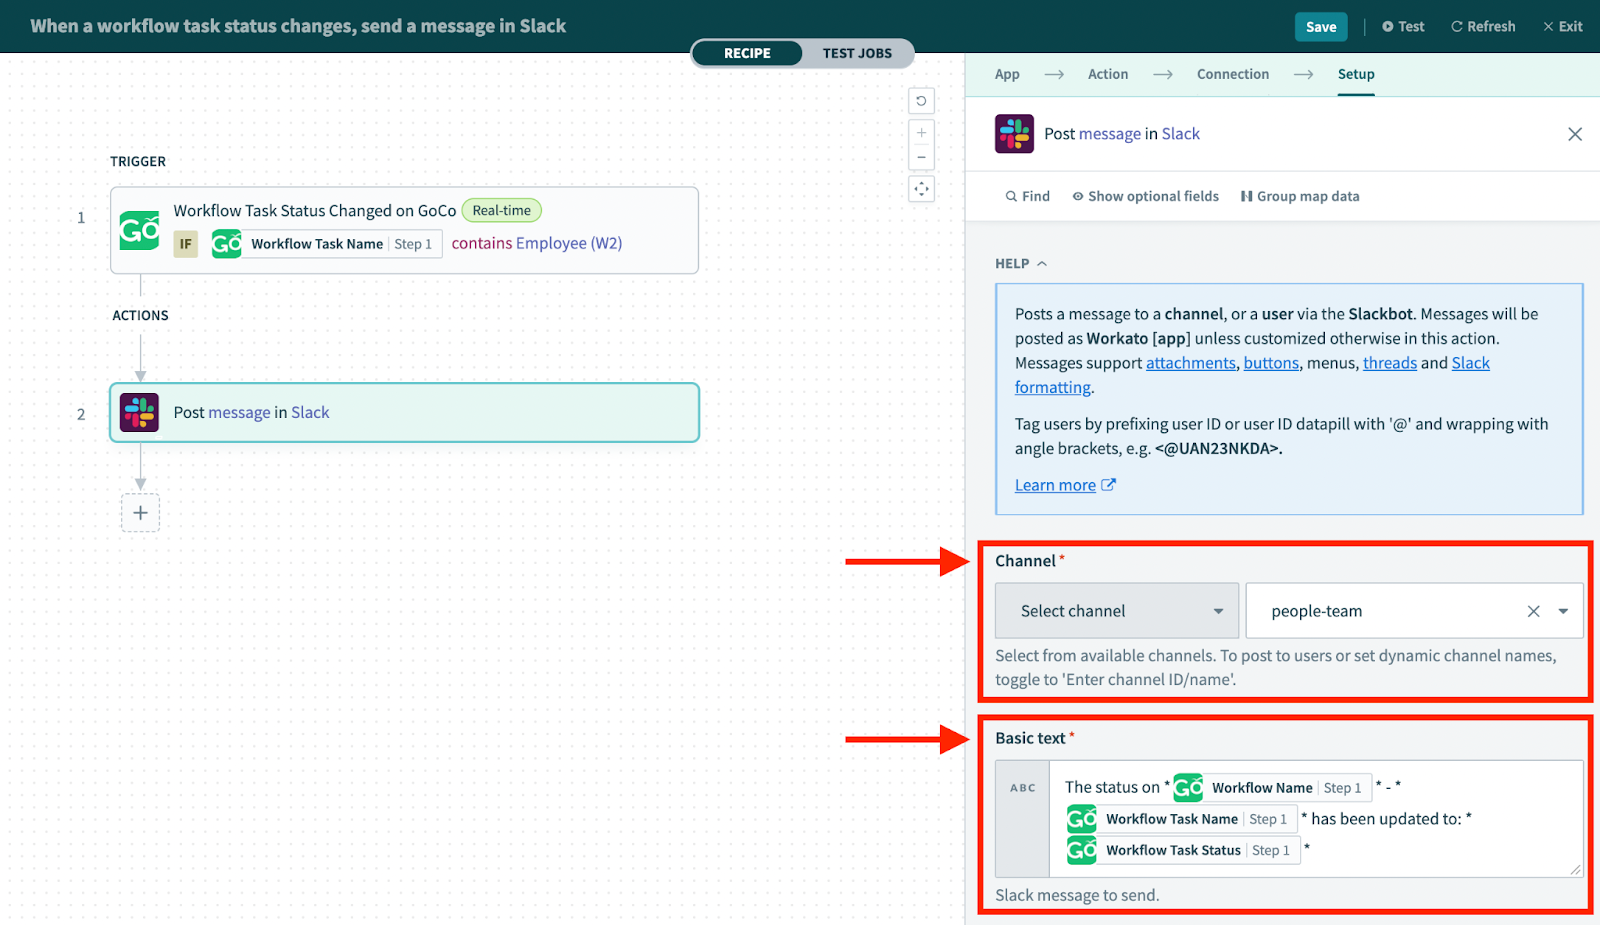Save the recipe

pos(1321,27)
